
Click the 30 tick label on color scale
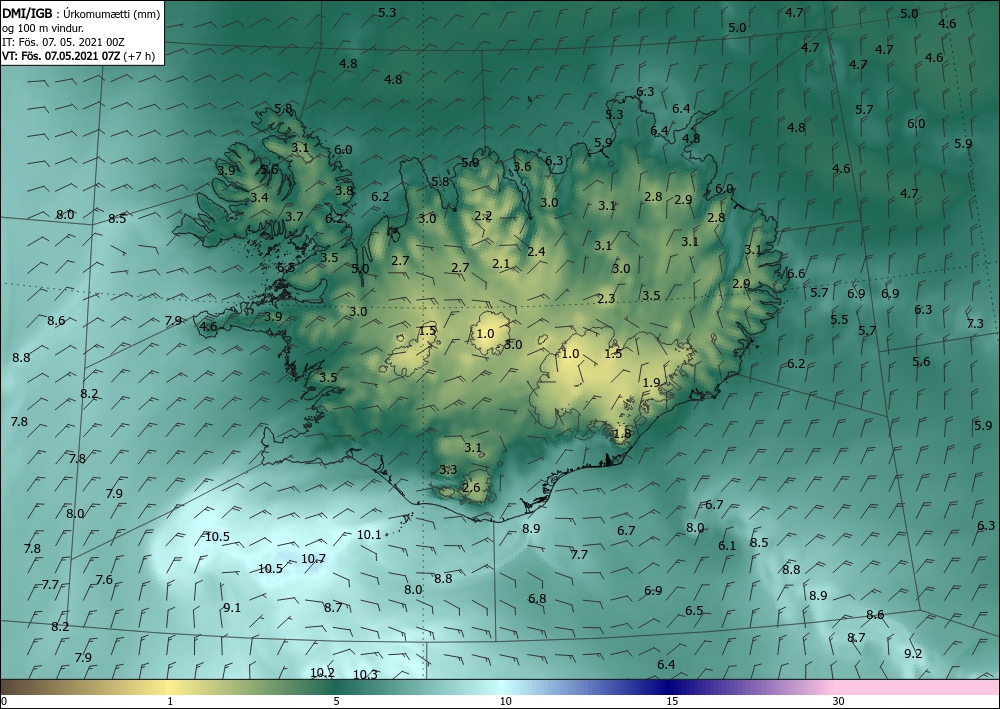pyautogui.click(x=838, y=701)
